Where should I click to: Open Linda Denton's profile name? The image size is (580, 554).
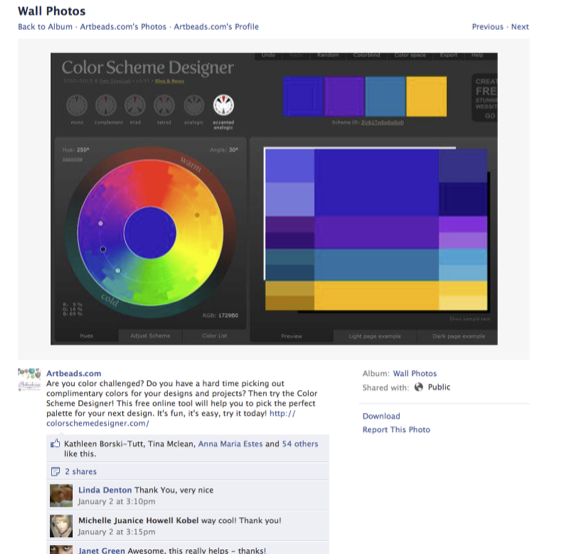pos(105,490)
